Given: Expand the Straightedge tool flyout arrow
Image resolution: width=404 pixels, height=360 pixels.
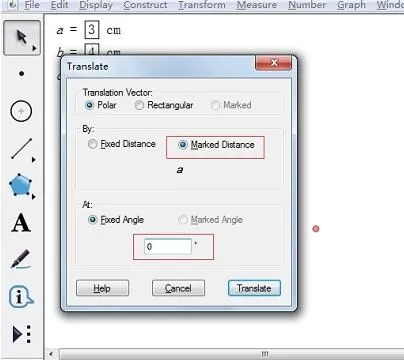Looking at the screenshot, I should pyautogui.click(x=34, y=160).
